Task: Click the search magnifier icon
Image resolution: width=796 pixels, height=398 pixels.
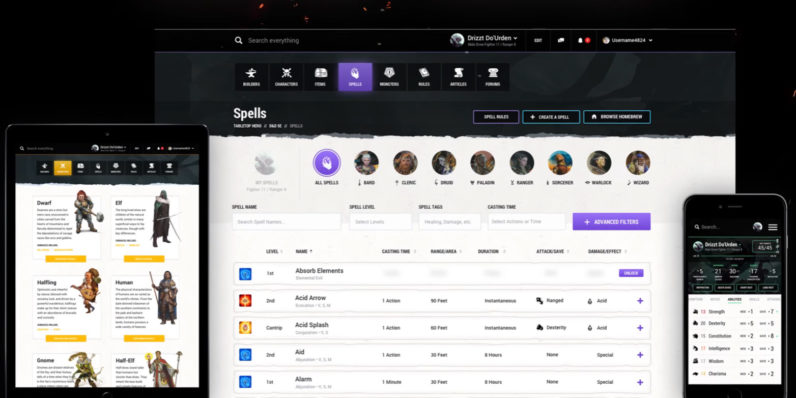Action: tap(239, 40)
